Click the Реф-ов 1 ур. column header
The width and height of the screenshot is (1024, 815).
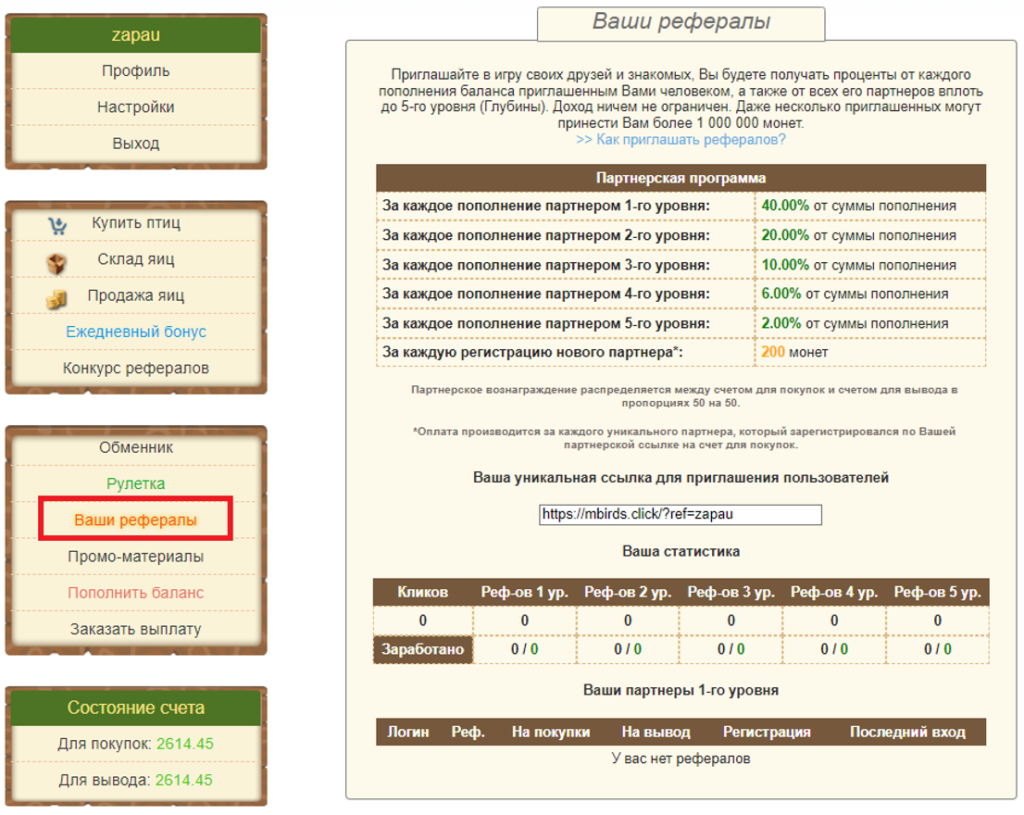524,592
